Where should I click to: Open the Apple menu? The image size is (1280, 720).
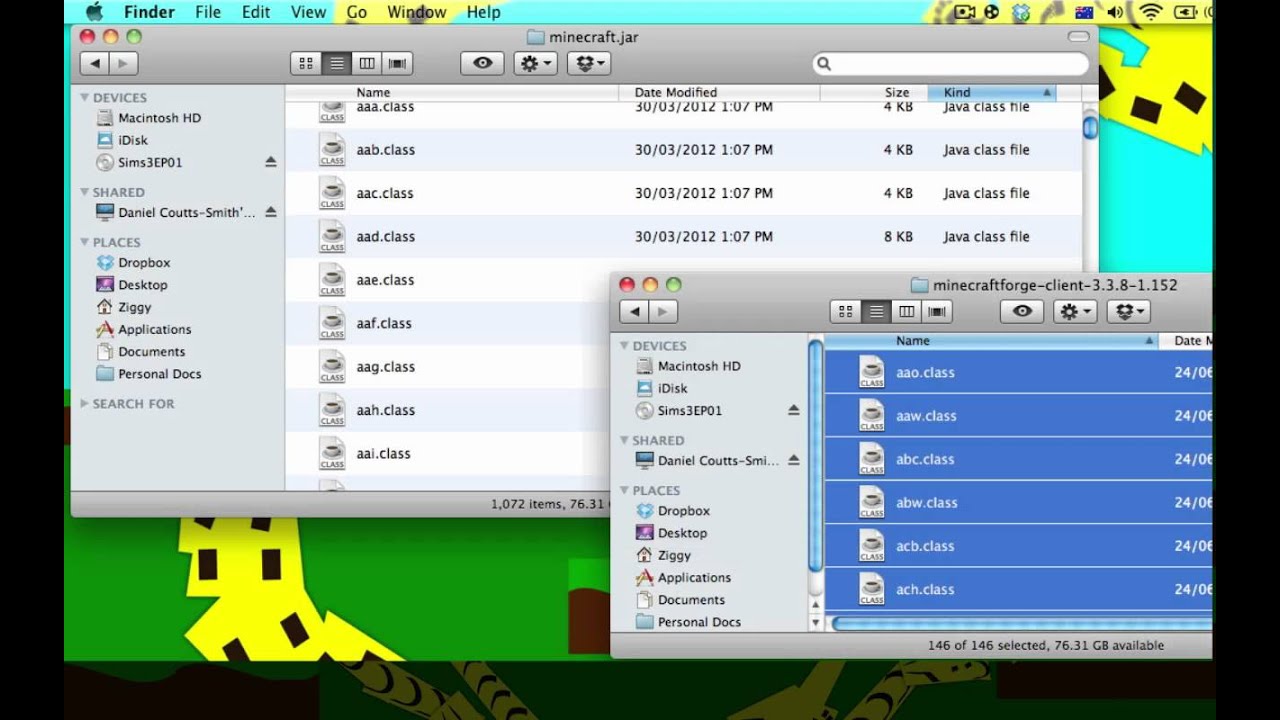tap(95, 12)
